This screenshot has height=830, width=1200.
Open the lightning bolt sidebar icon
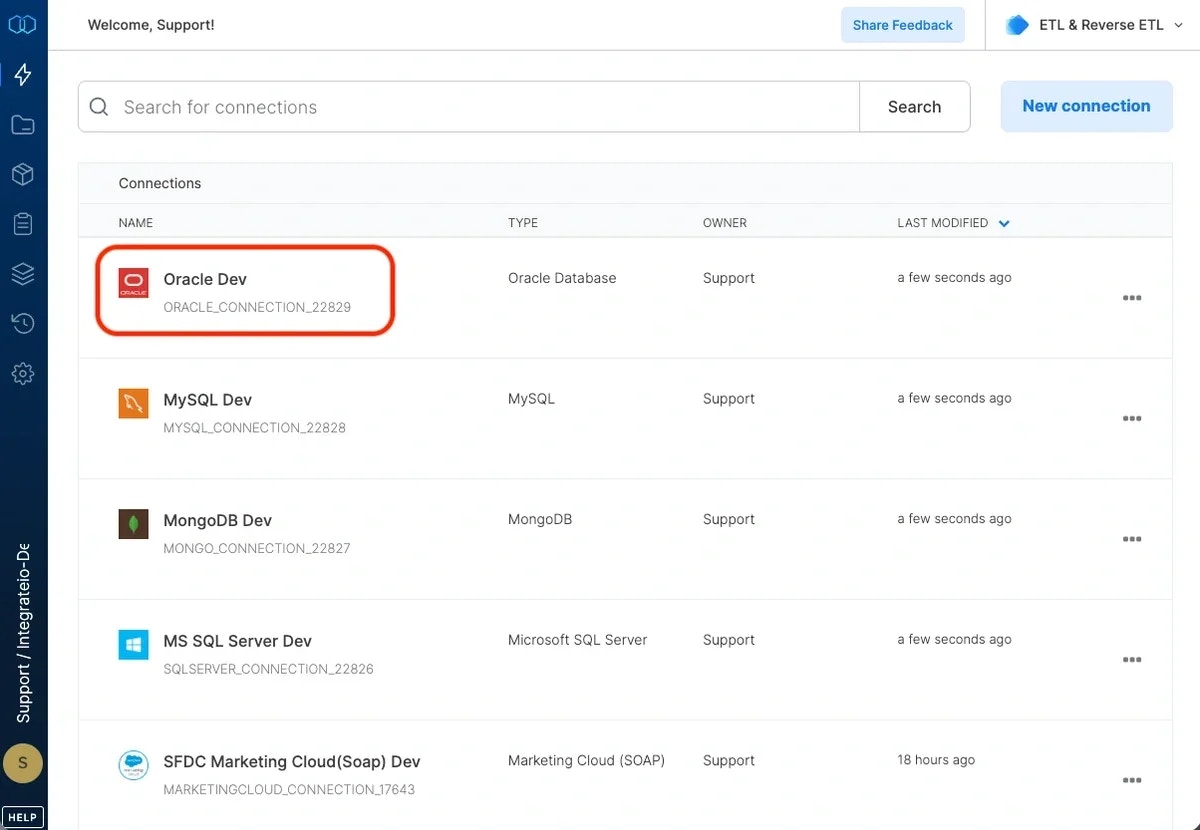(x=23, y=74)
